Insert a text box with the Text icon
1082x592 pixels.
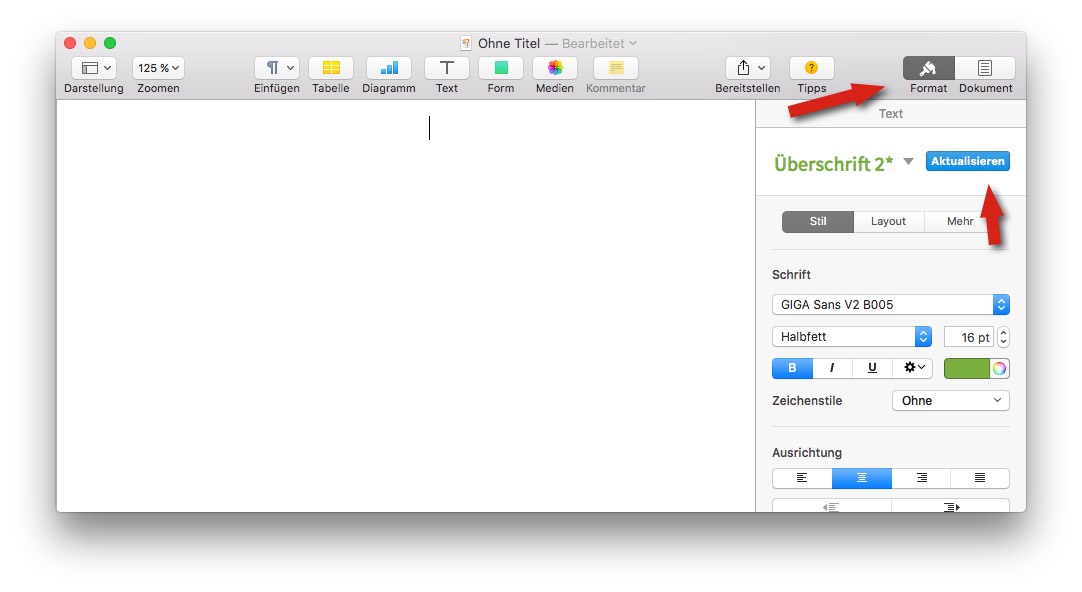click(x=446, y=69)
